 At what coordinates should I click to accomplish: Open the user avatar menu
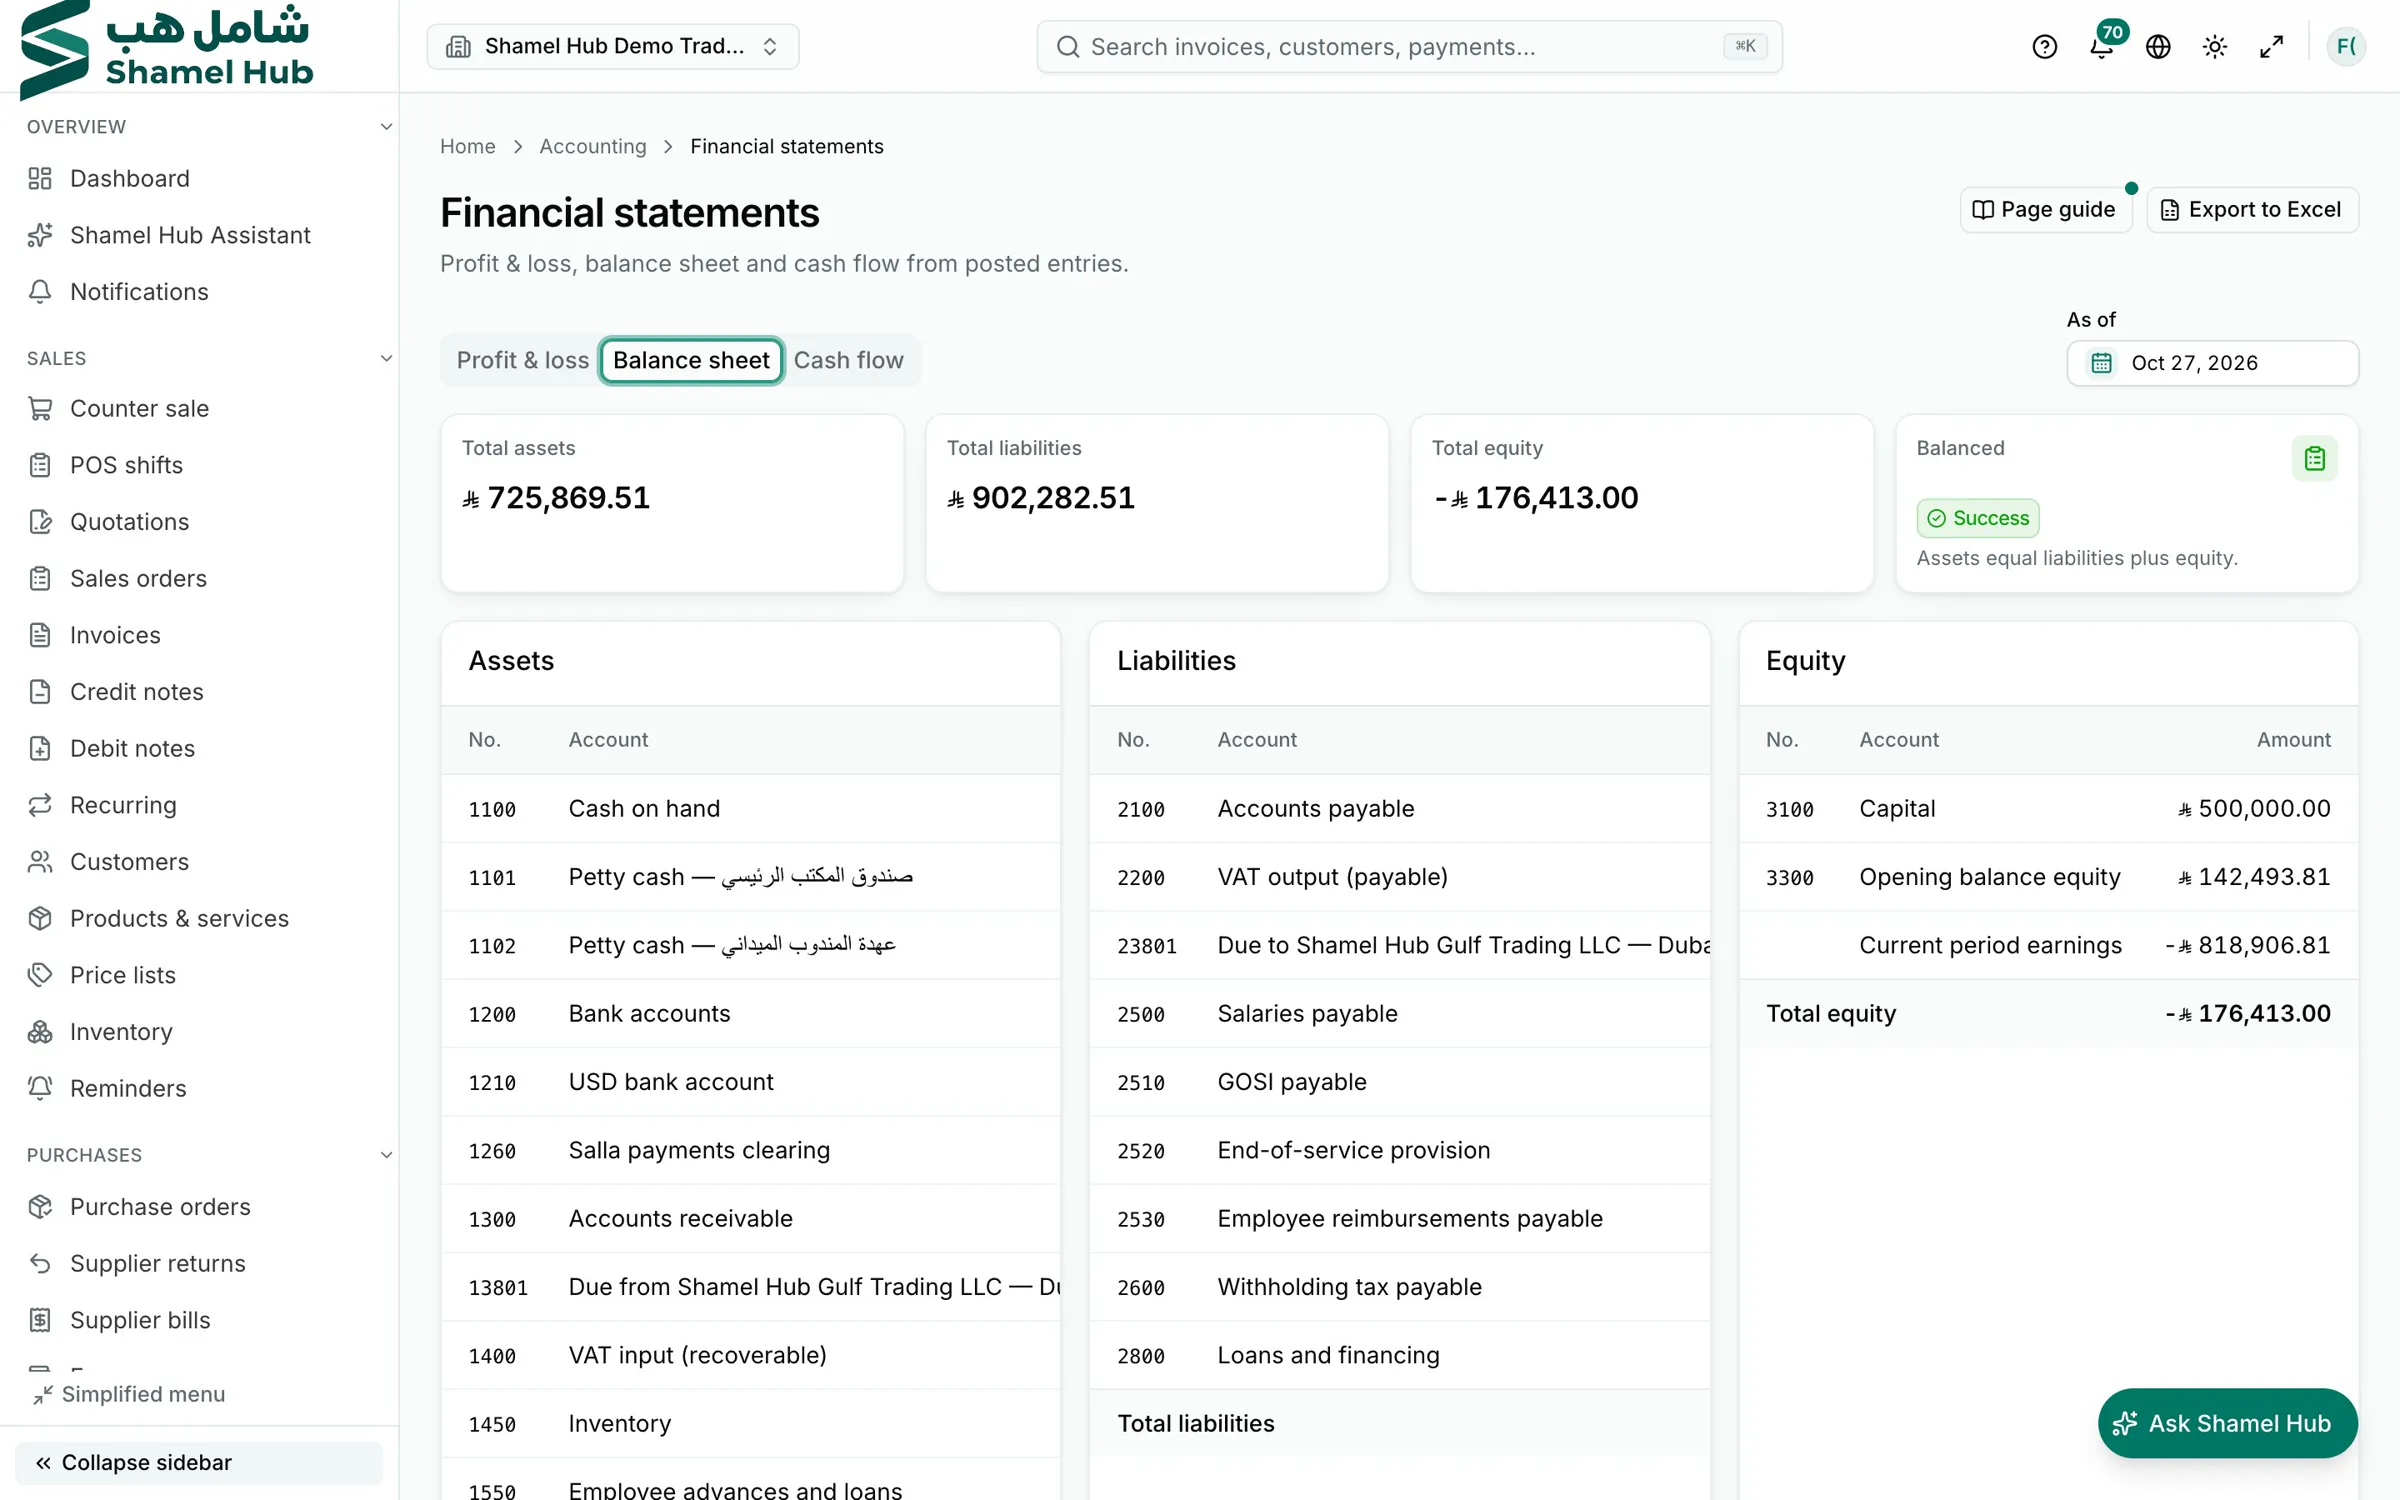pos(2346,47)
